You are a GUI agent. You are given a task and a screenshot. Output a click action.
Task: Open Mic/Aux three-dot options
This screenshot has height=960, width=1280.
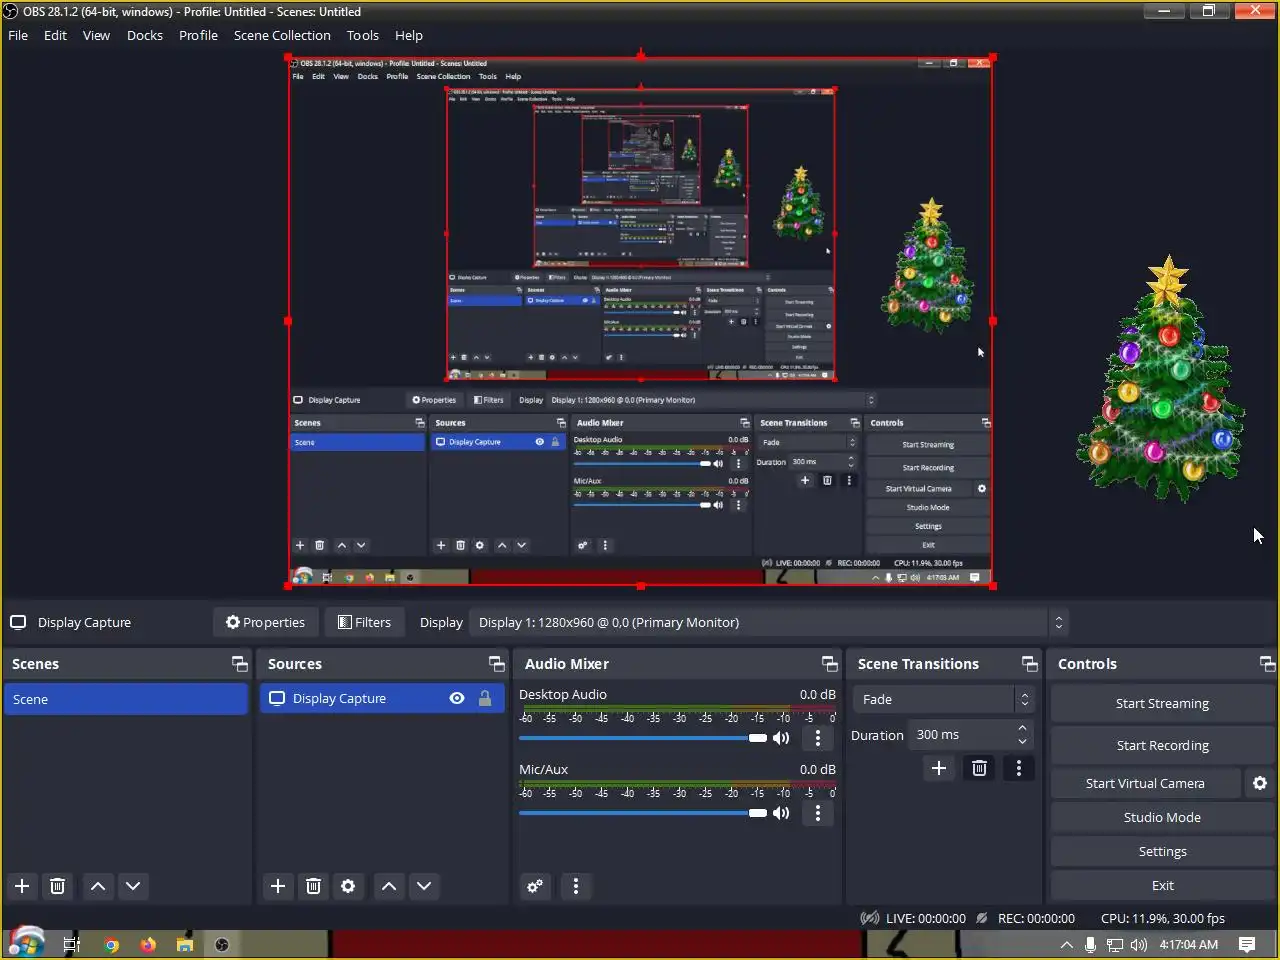tap(818, 813)
